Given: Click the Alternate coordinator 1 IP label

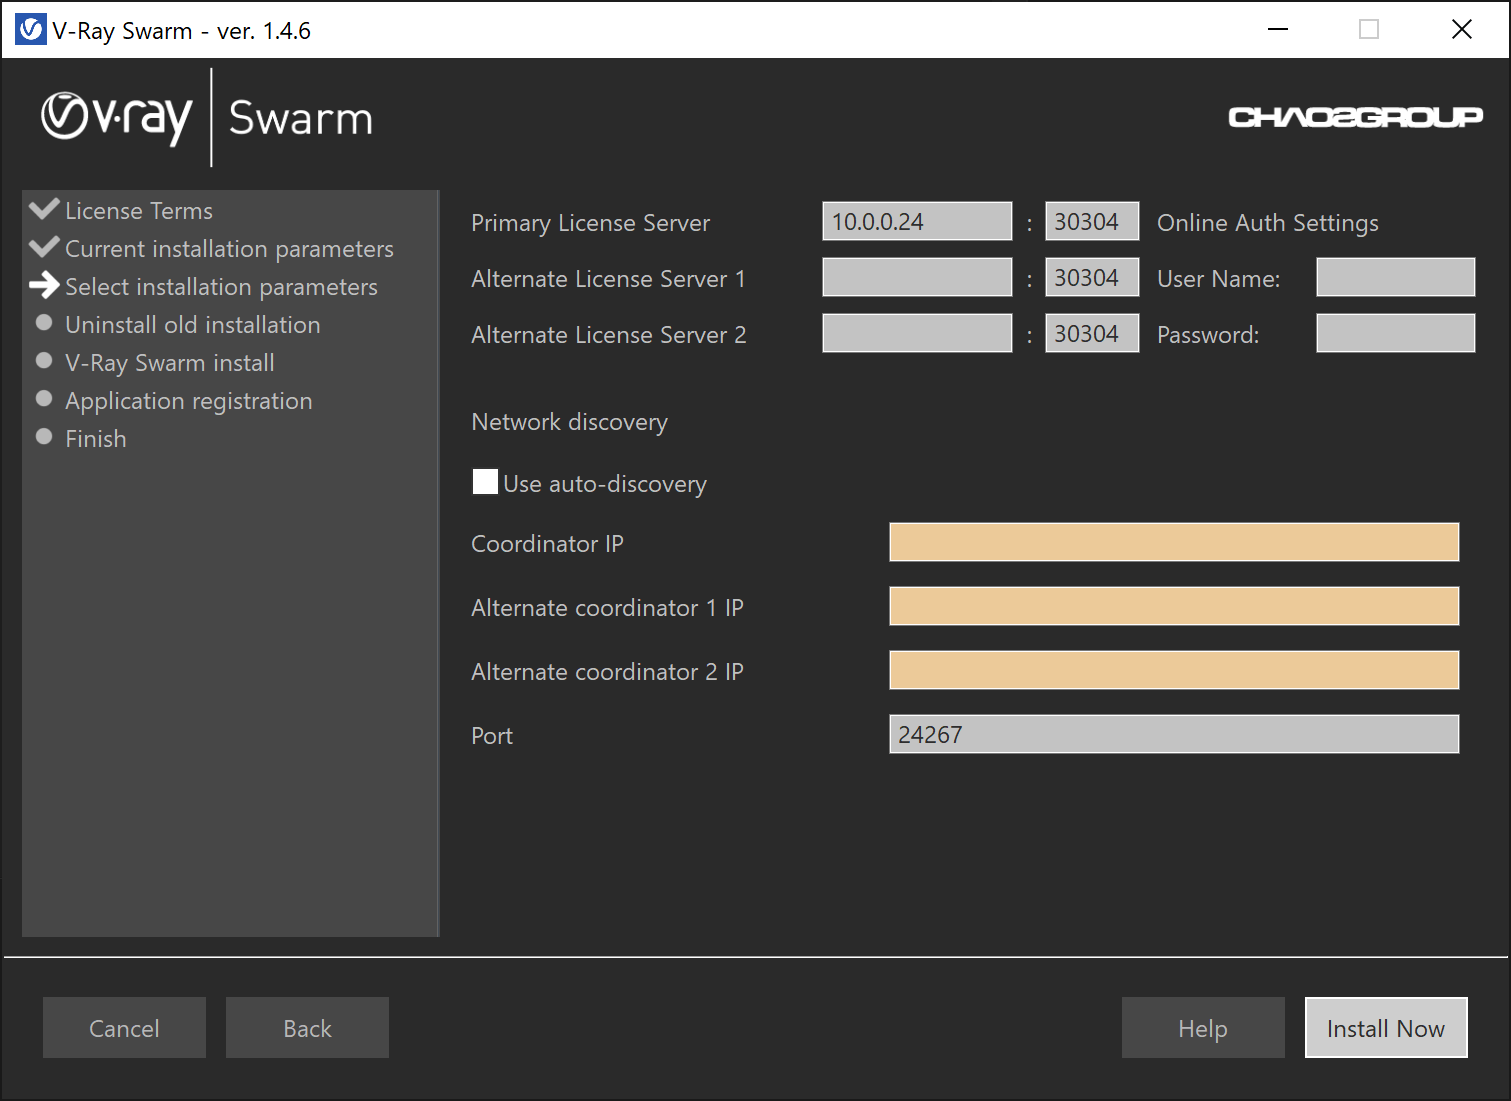Looking at the screenshot, I should [607, 608].
